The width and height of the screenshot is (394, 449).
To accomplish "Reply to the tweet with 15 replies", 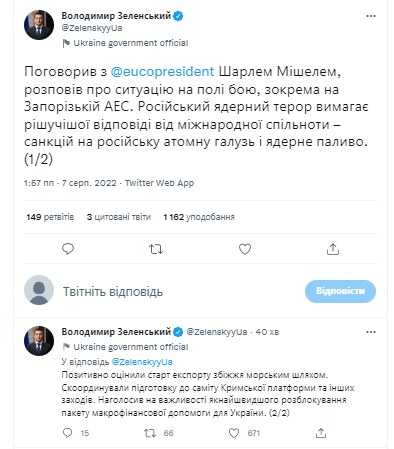I will (67, 433).
